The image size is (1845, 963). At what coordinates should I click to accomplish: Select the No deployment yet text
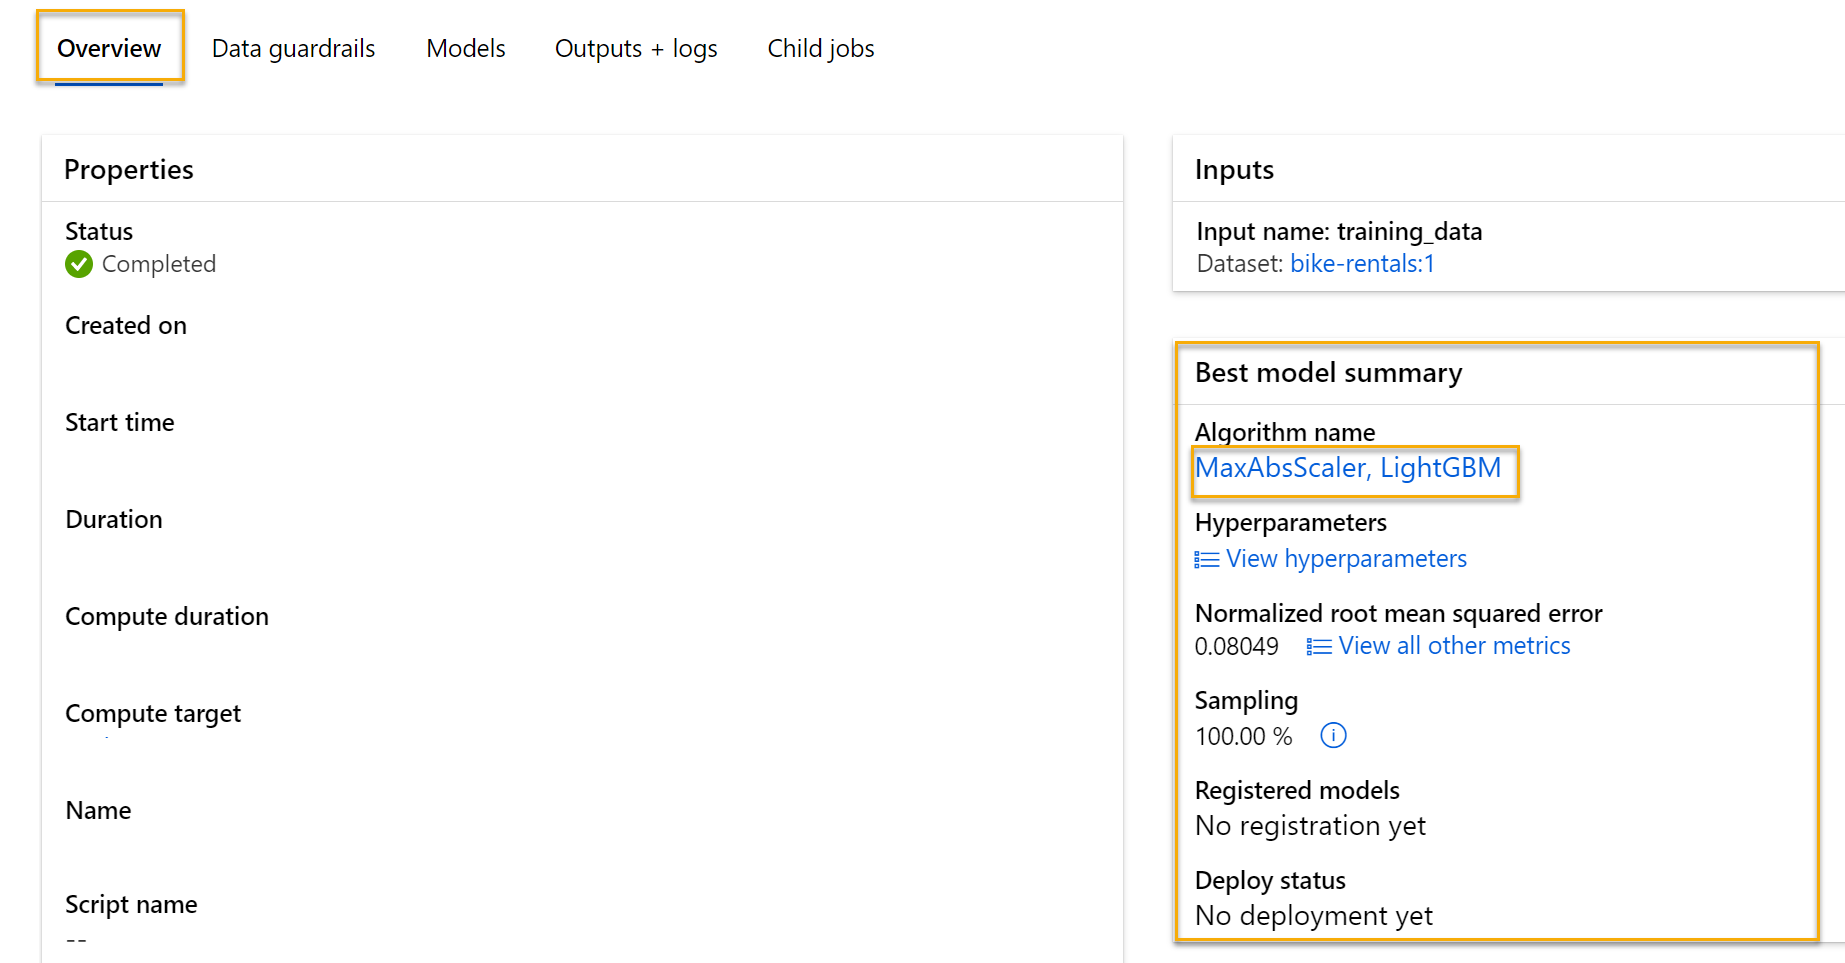tap(1314, 916)
